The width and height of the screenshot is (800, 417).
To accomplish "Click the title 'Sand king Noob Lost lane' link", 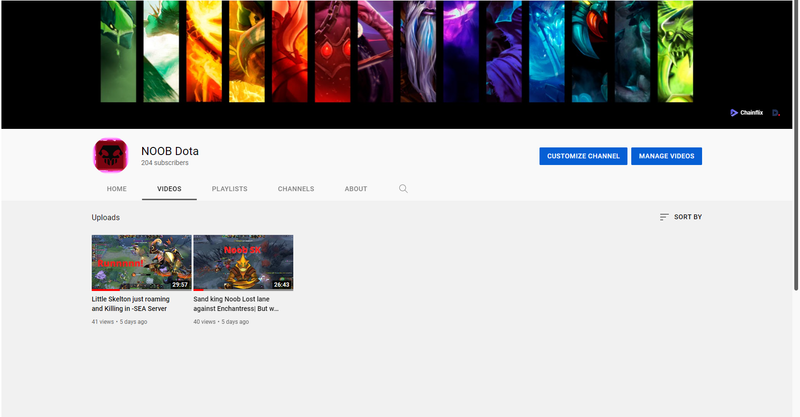I will click(x=236, y=304).
